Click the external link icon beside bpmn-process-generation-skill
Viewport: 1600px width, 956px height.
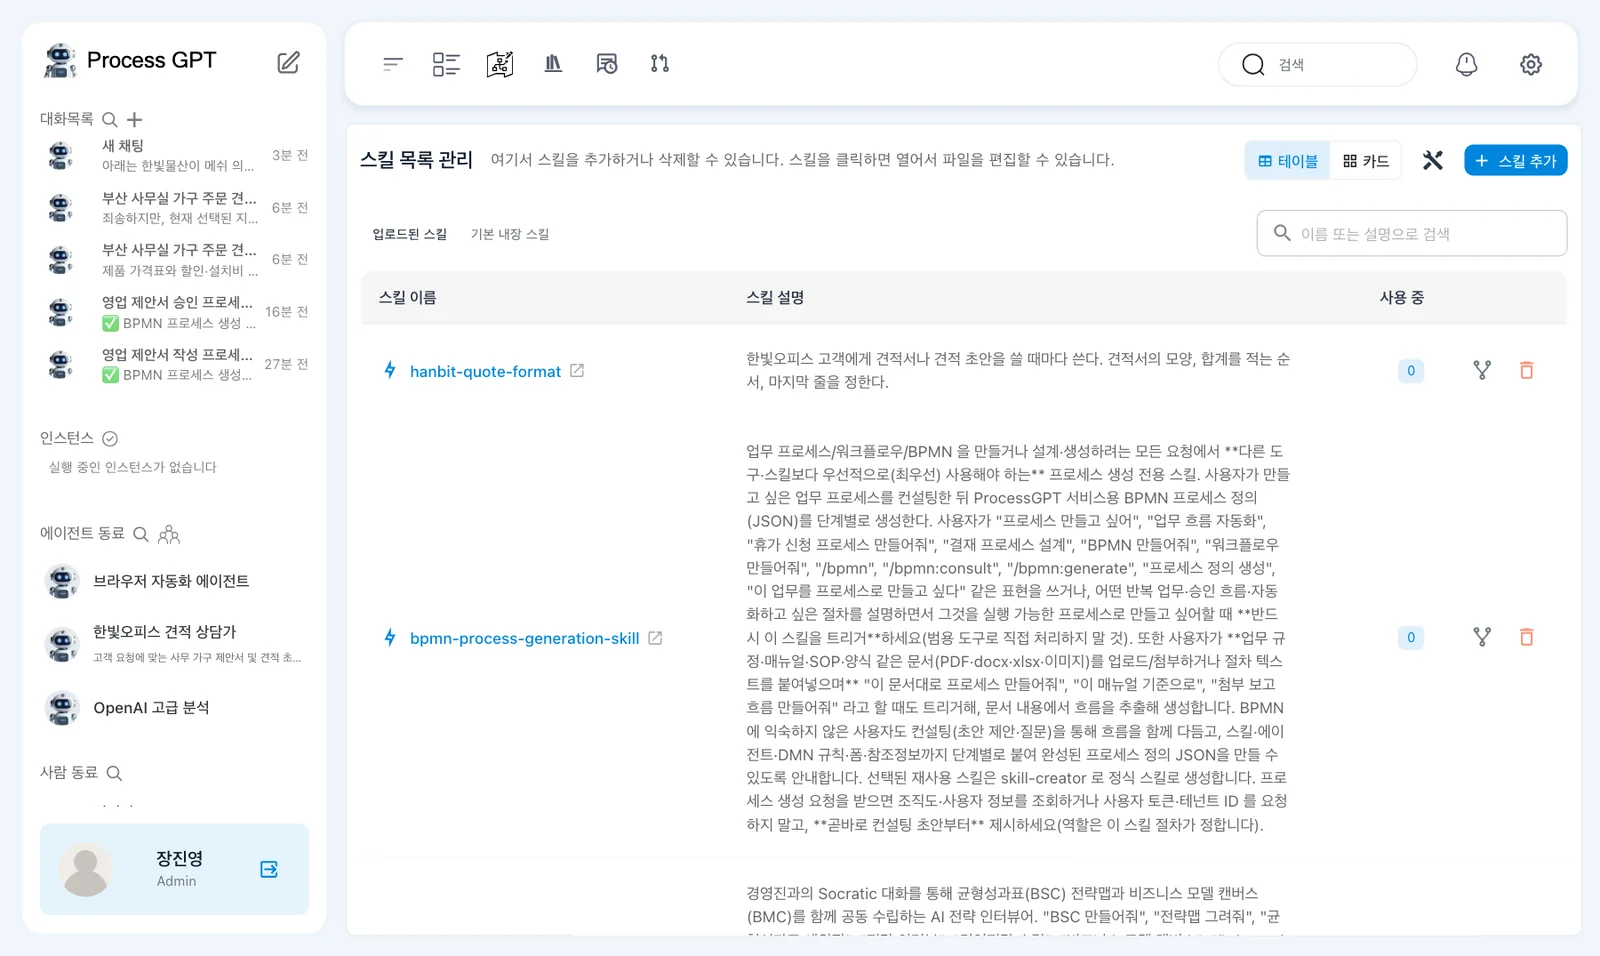point(655,637)
